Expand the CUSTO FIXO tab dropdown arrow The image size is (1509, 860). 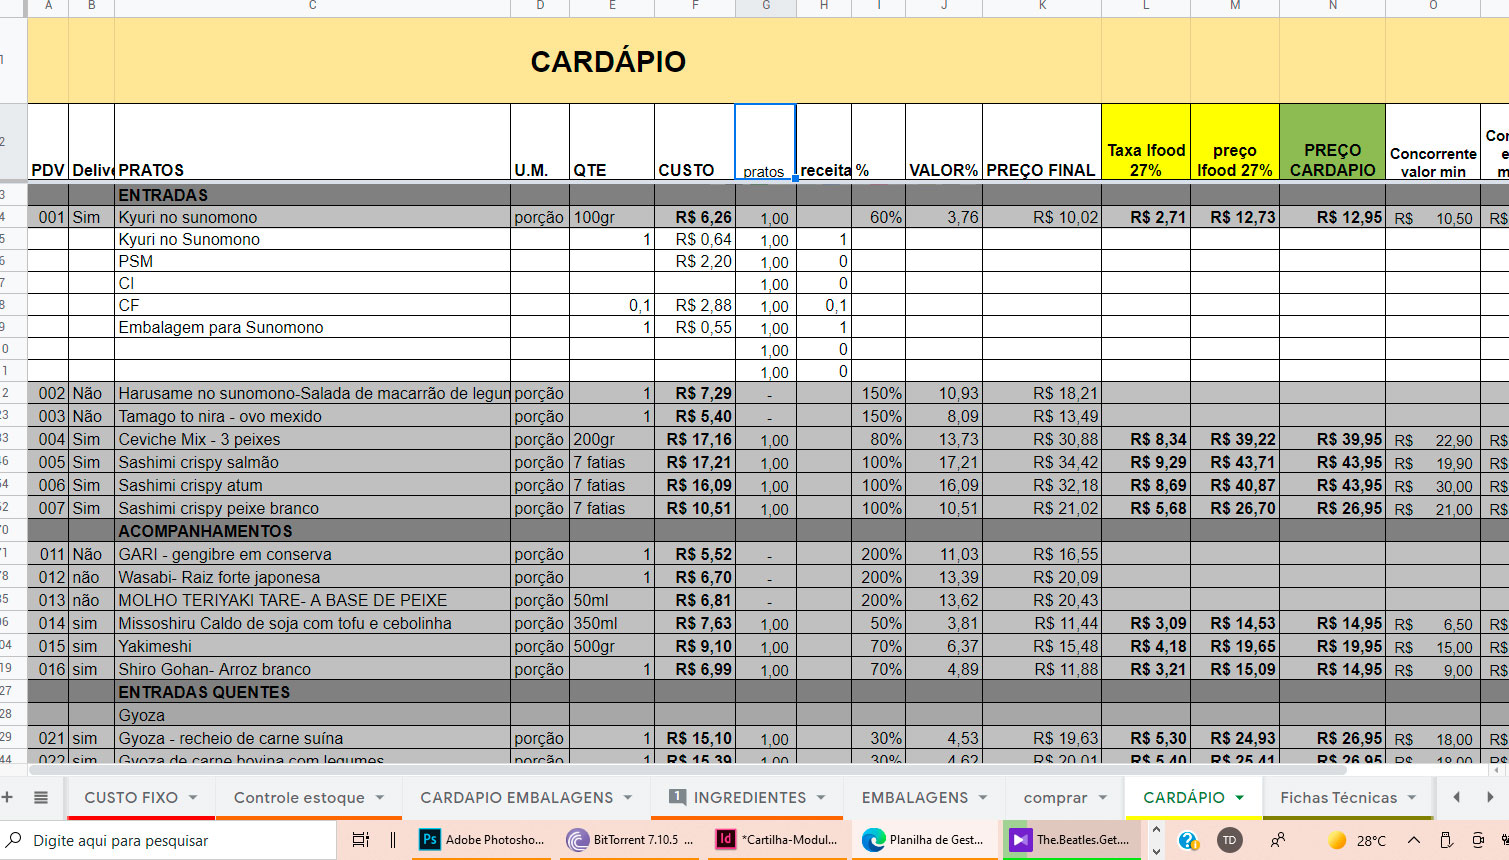click(x=193, y=797)
